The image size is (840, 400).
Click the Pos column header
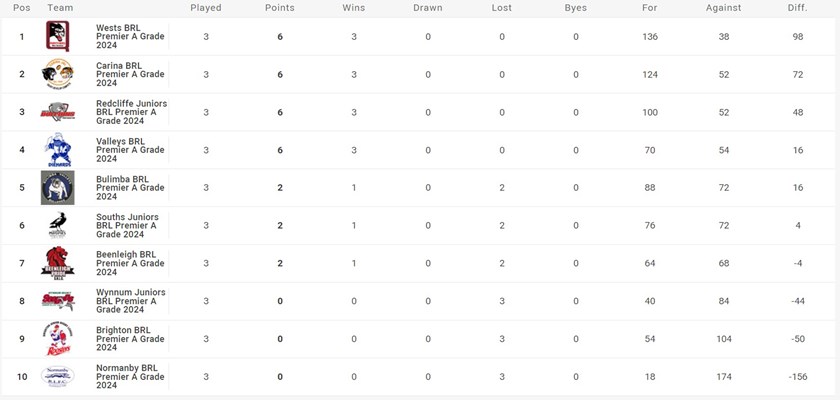(22, 8)
